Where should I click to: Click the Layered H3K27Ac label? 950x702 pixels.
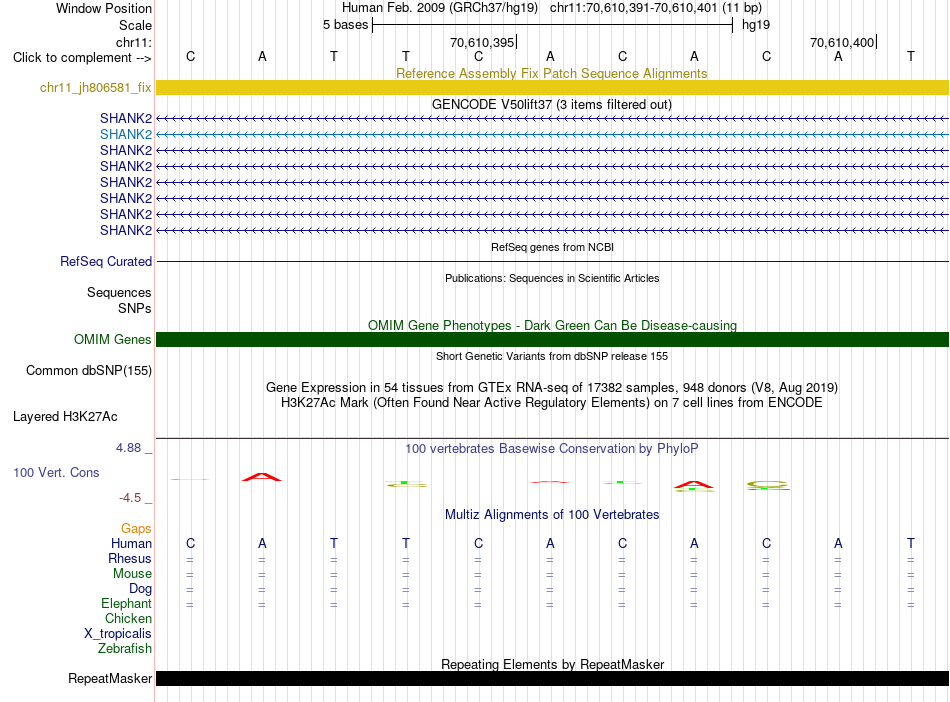click(65, 417)
